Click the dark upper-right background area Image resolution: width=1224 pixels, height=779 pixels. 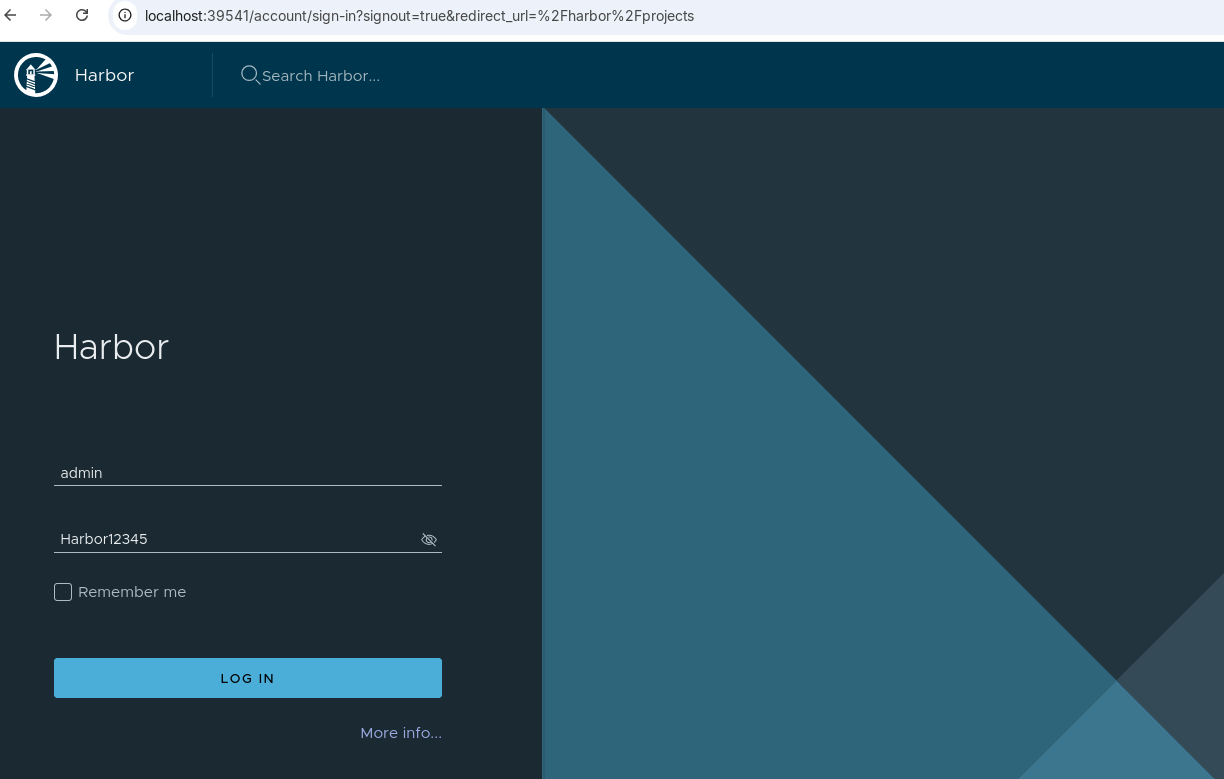tap(1000, 250)
